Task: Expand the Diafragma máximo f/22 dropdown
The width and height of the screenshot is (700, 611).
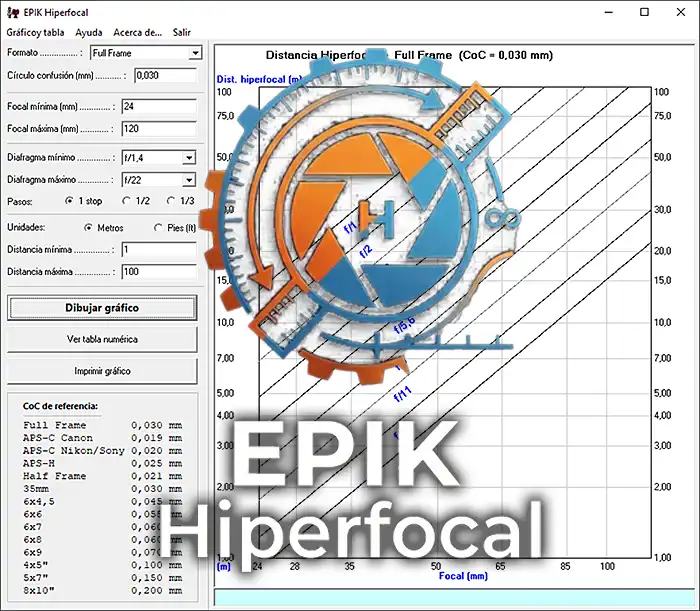Action: coord(189,180)
